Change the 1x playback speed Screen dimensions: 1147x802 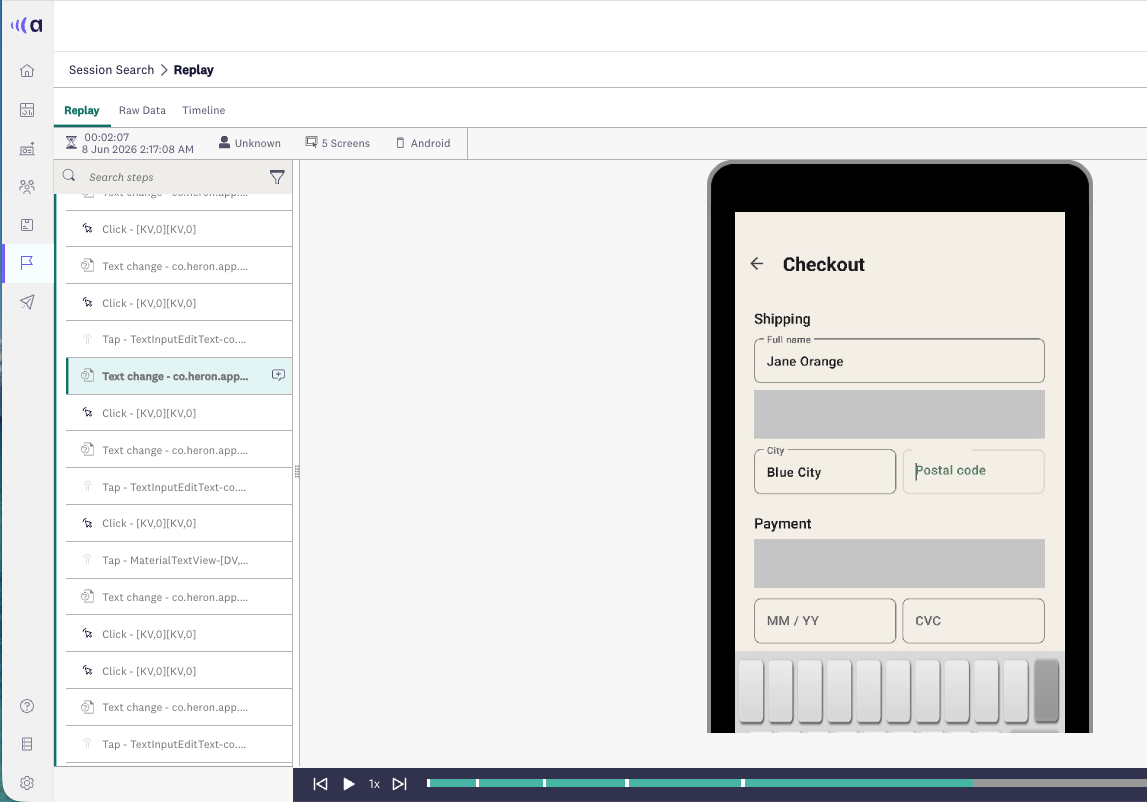tap(374, 784)
